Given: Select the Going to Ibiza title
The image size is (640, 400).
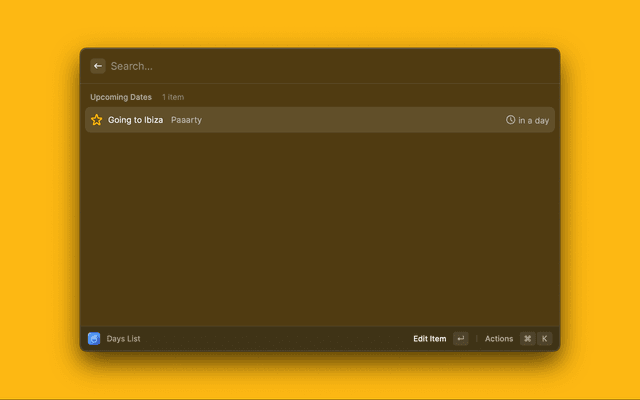Looking at the screenshot, I should pos(136,120).
